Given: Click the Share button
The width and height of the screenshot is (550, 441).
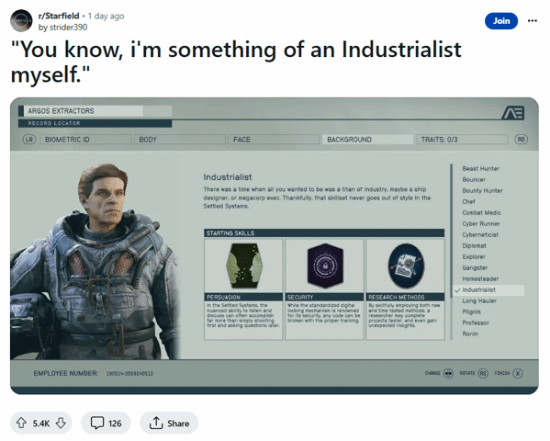Looking at the screenshot, I should point(169,423).
